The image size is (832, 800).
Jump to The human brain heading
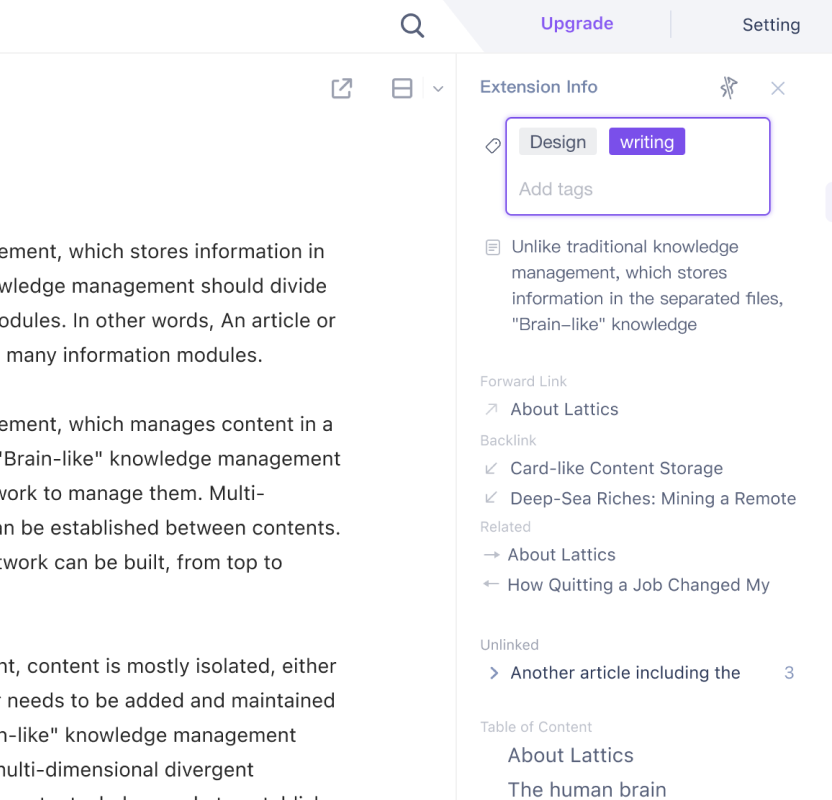point(587,789)
